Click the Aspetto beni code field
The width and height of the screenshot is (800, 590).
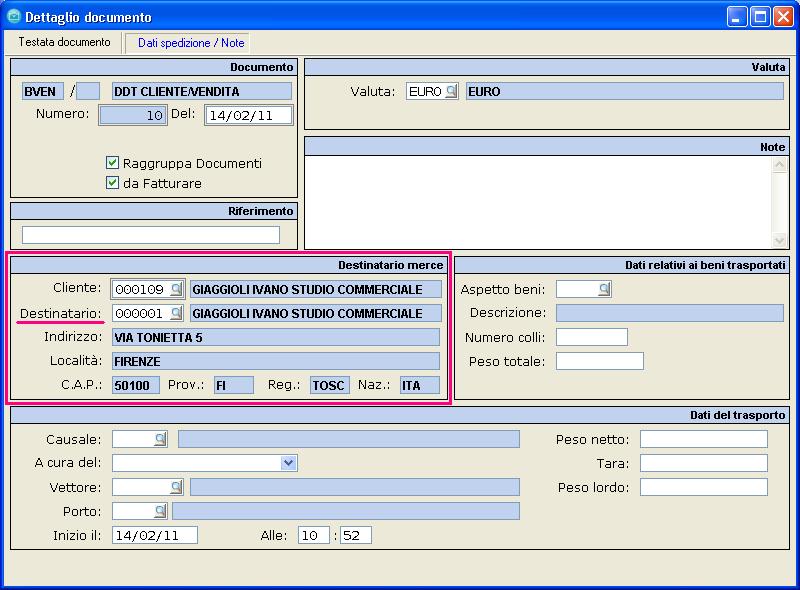(x=577, y=289)
